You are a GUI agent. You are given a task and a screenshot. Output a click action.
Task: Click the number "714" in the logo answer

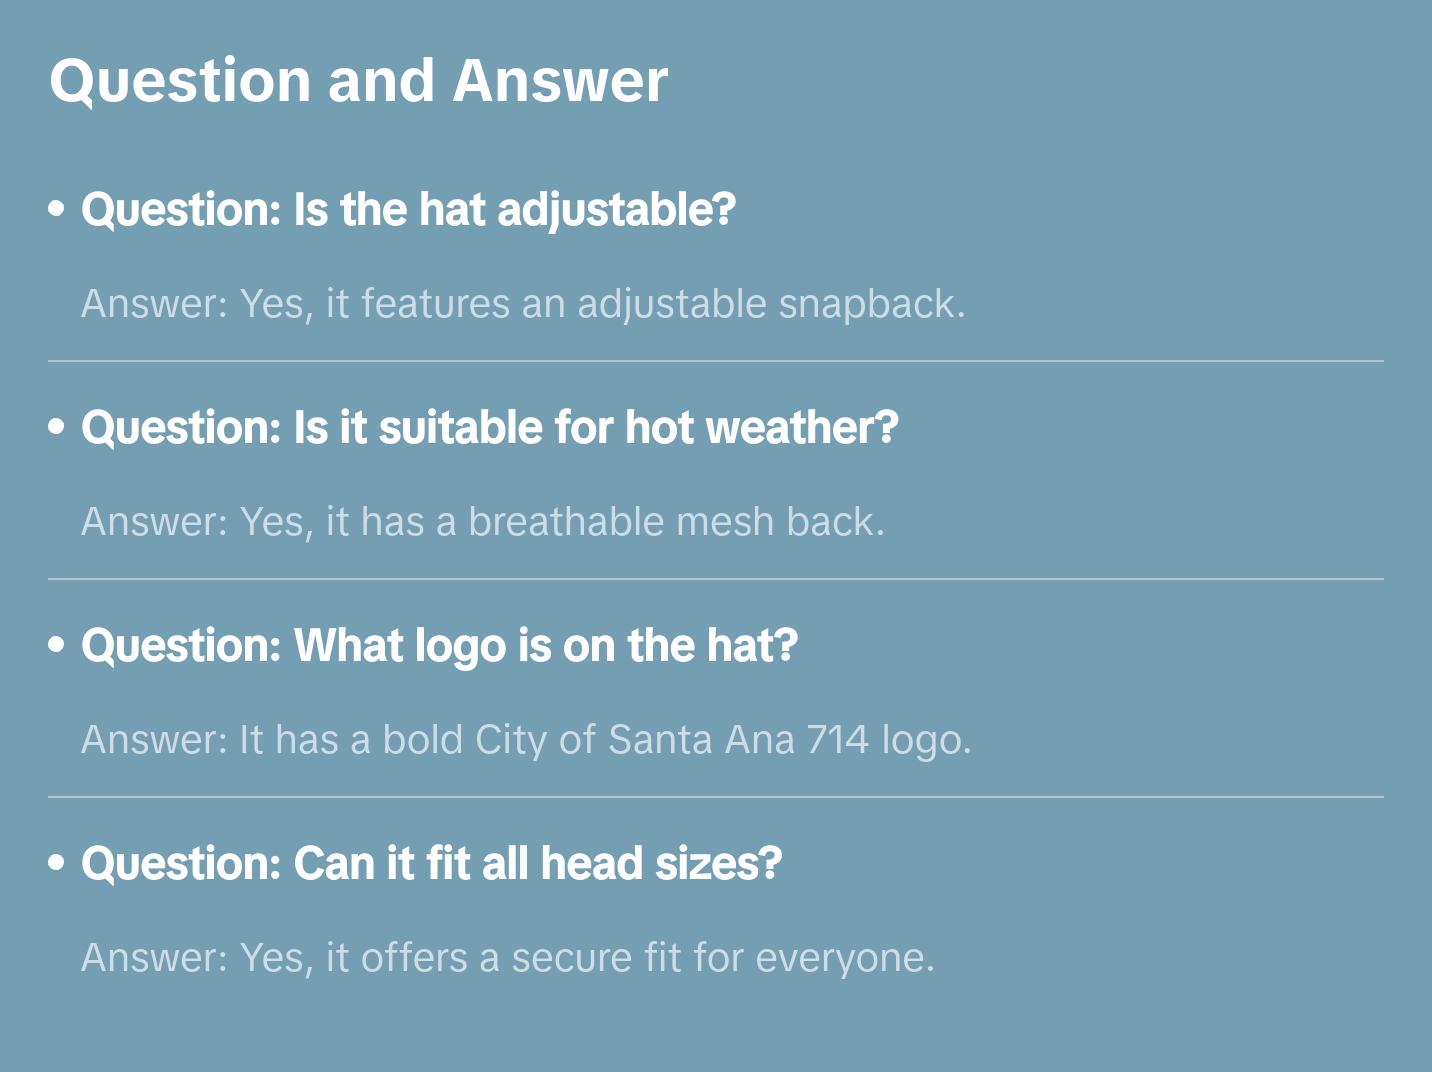pyautogui.click(x=838, y=740)
